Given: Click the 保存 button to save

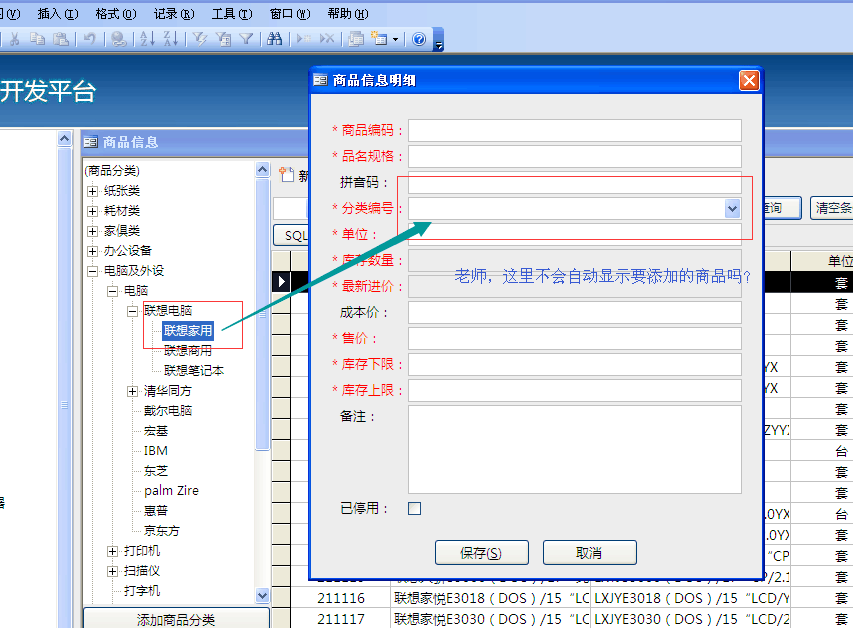Looking at the screenshot, I should coord(481,551).
